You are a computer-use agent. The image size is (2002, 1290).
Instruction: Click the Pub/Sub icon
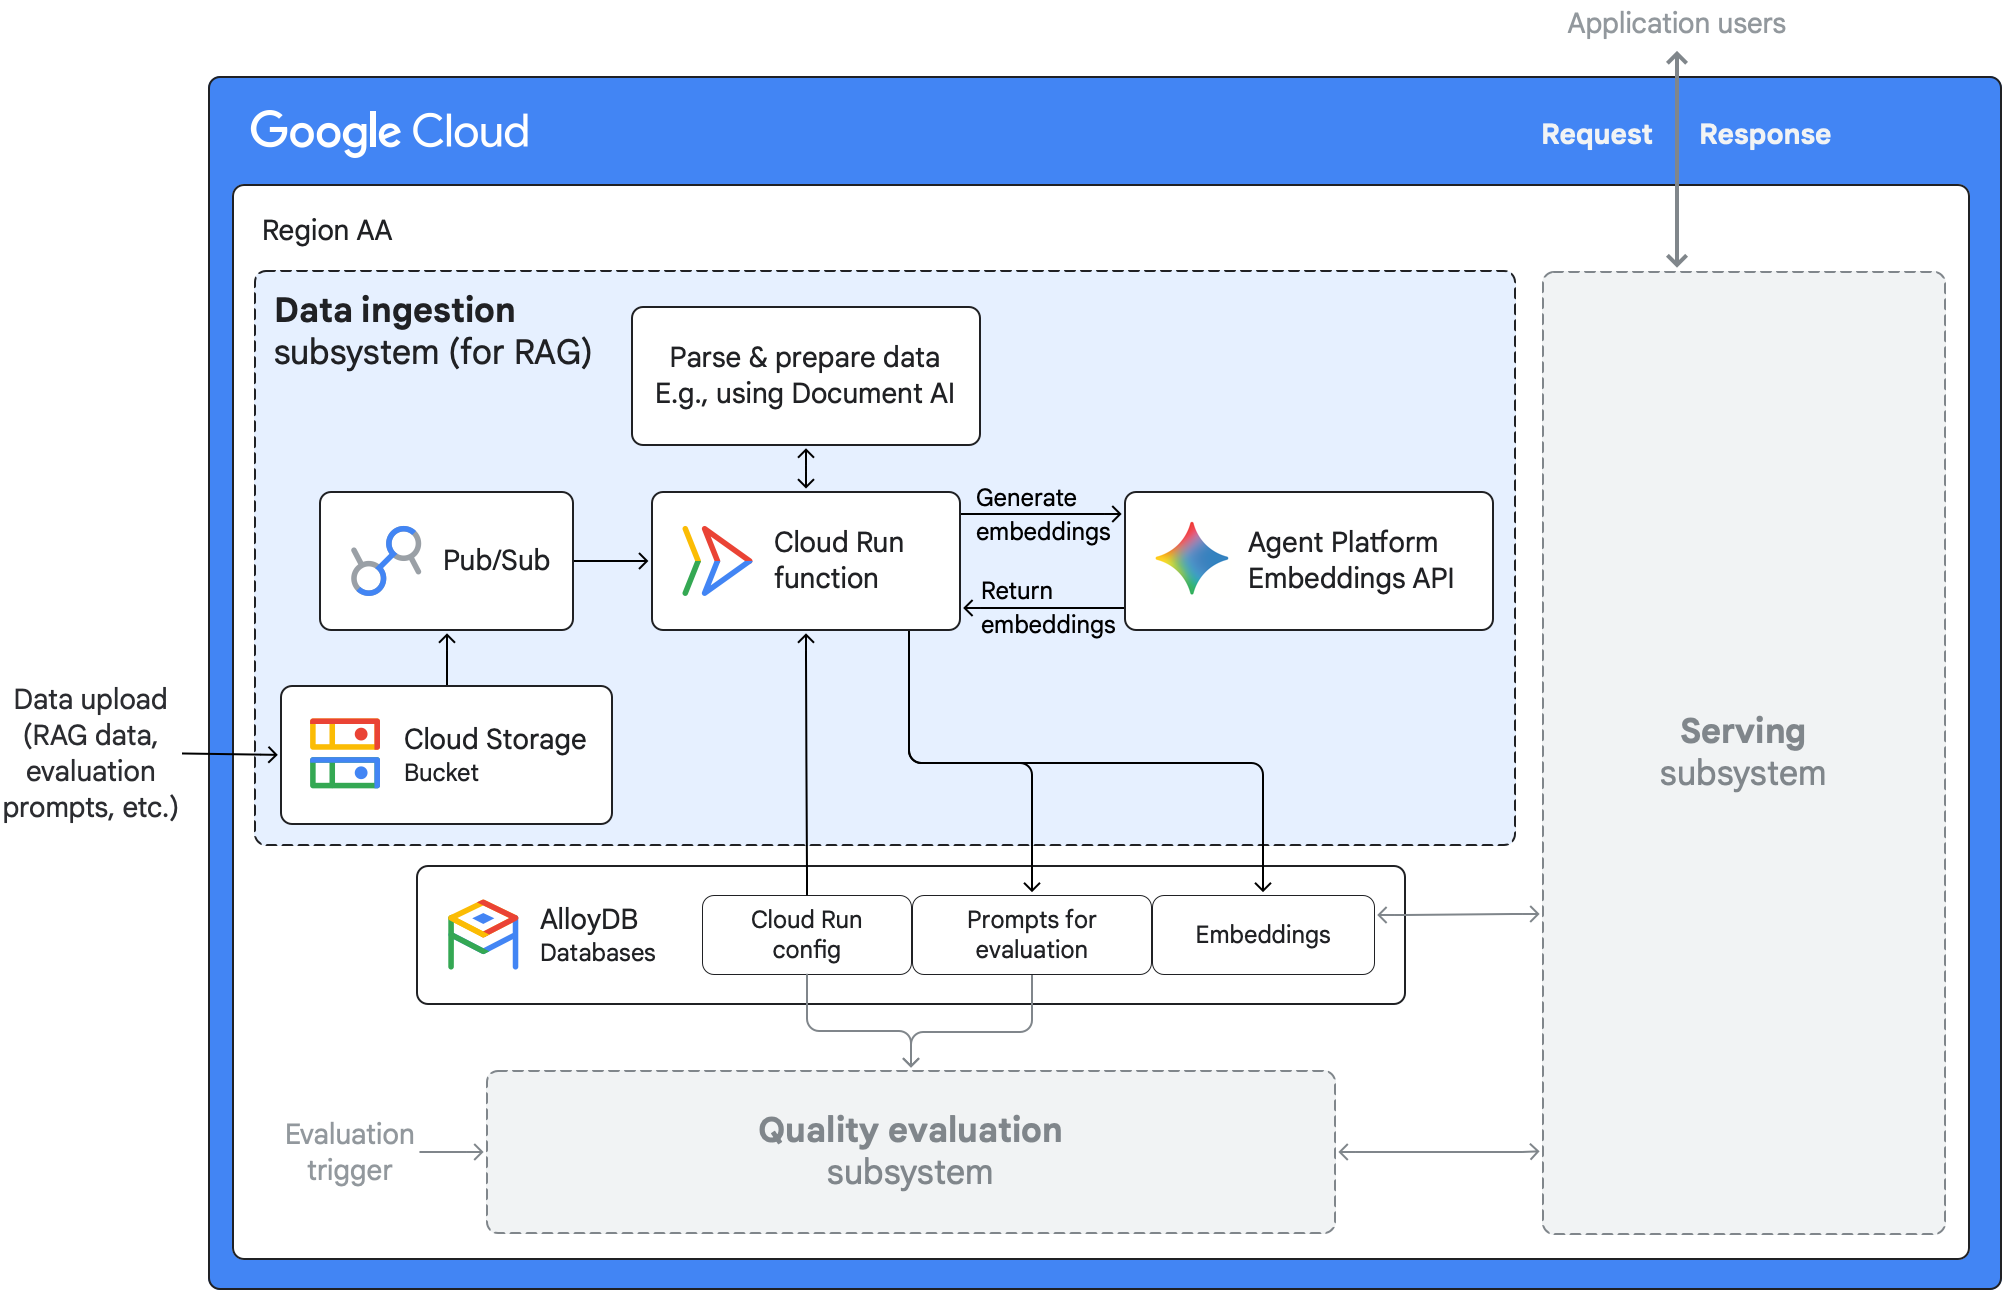[386, 560]
